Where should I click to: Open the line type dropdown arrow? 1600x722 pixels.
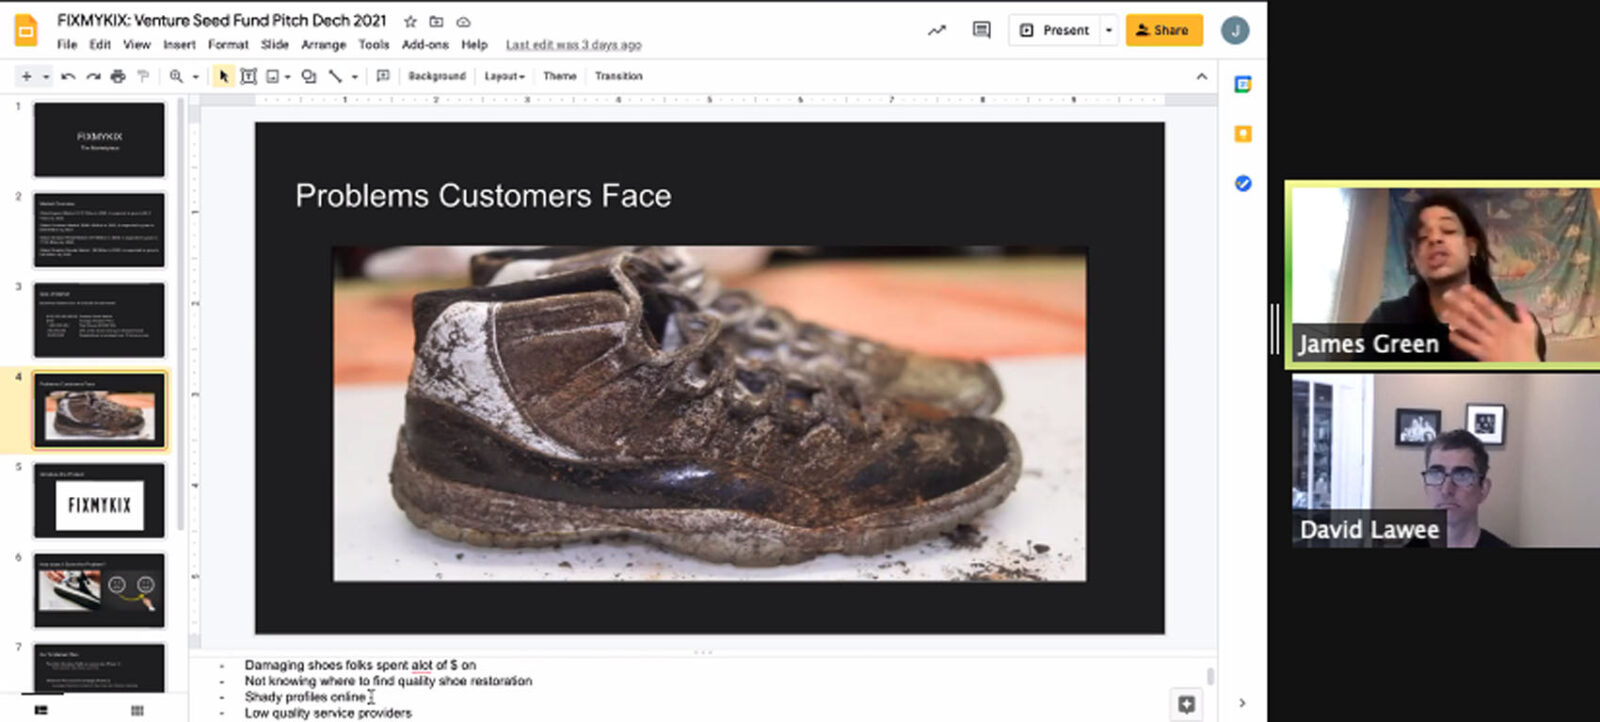[355, 77]
